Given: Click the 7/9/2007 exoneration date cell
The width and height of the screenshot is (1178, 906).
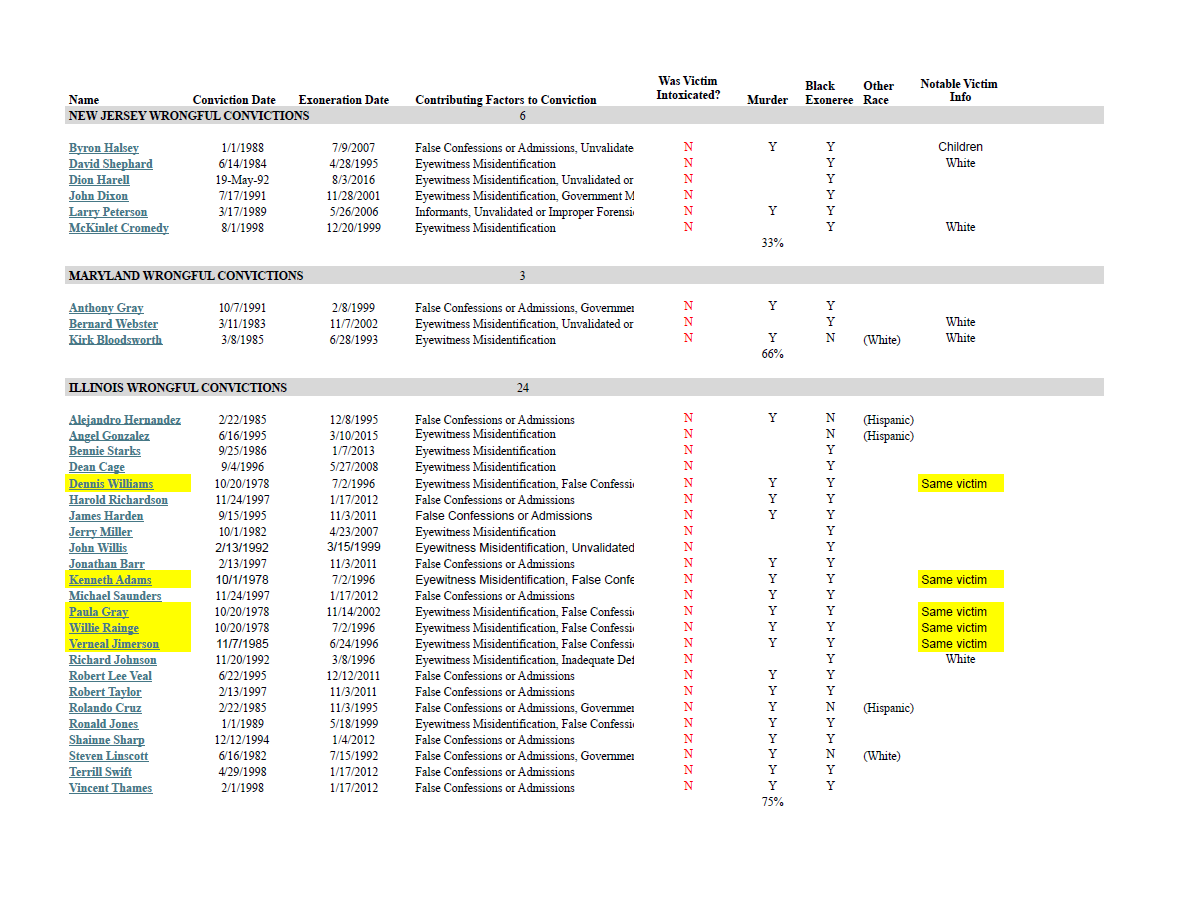Looking at the screenshot, I should click(353, 148).
